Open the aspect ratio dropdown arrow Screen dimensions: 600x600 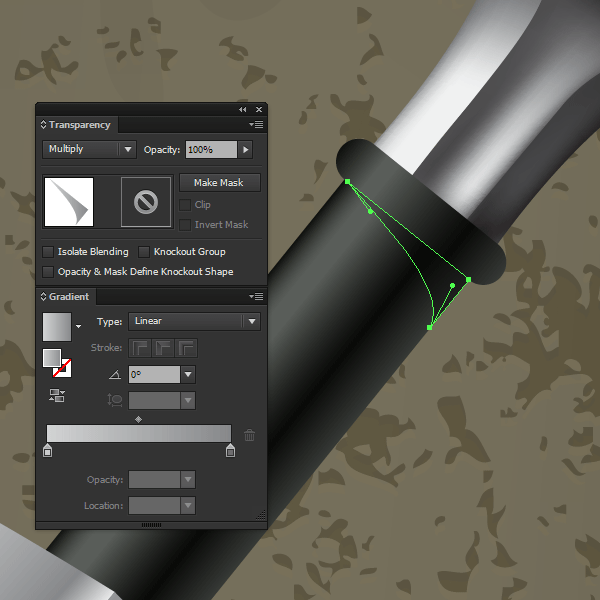[x=188, y=401]
